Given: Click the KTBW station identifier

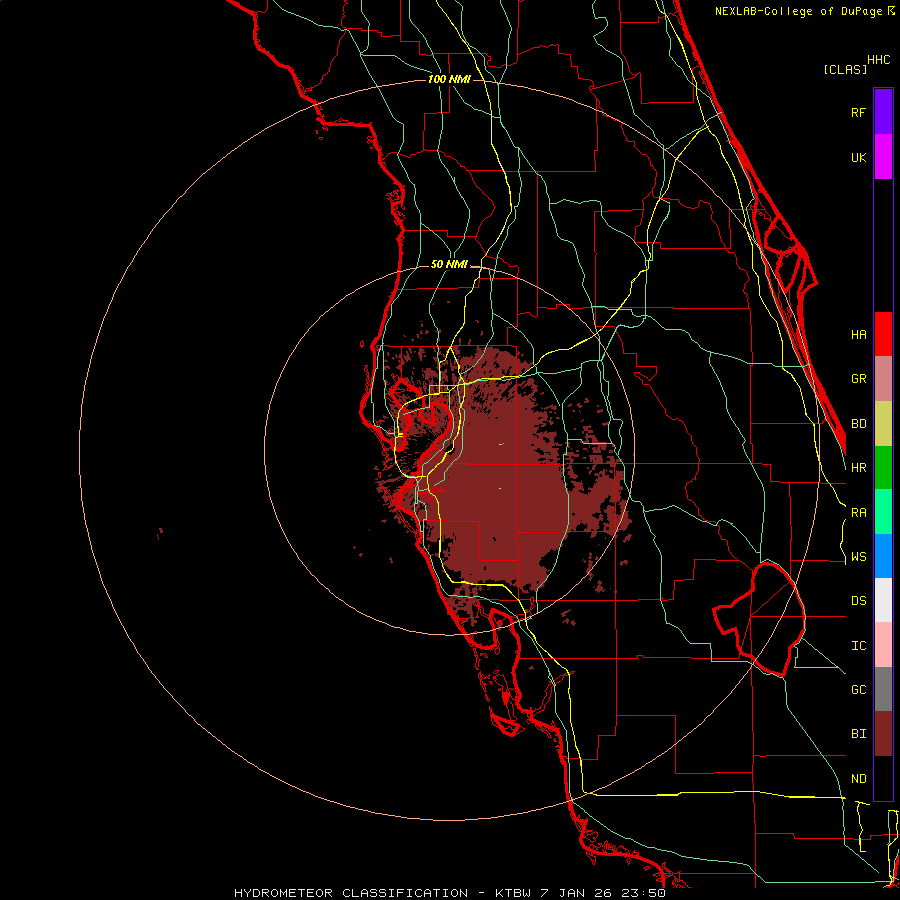Looking at the screenshot, I should 513,893.
